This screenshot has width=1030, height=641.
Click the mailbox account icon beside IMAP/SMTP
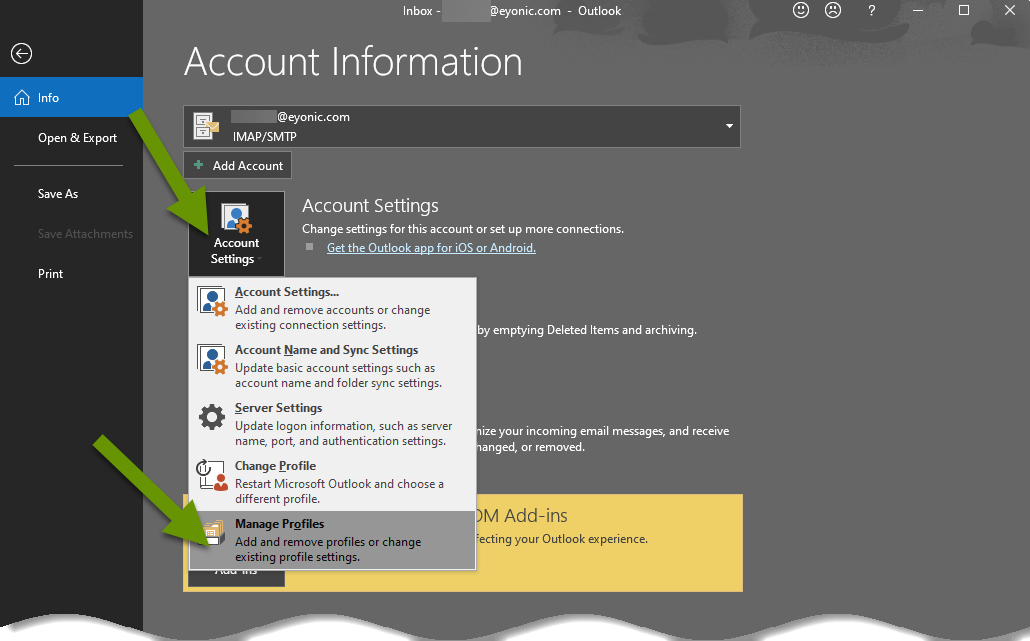(x=206, y=126)
